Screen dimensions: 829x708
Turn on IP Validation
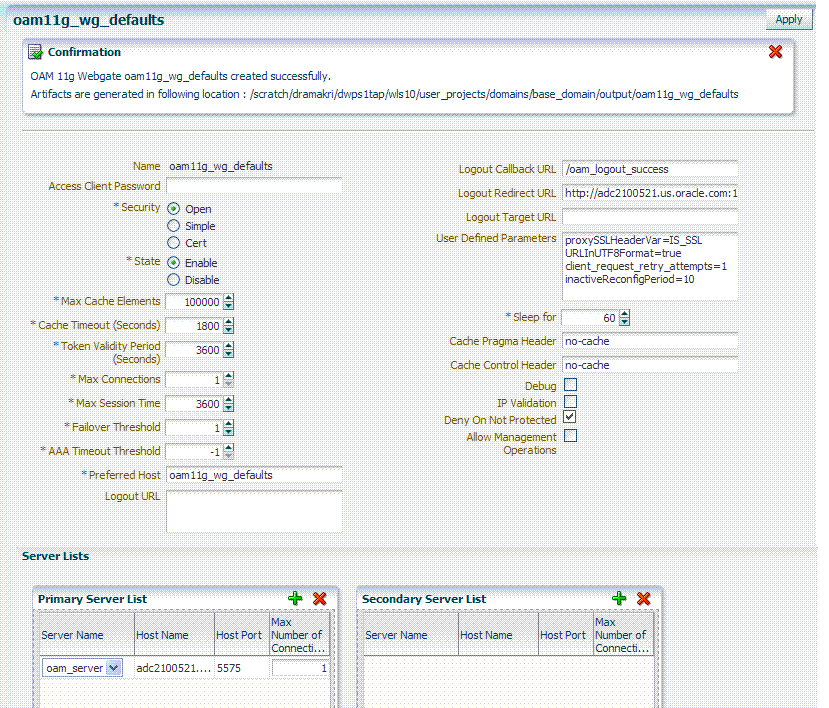point(570,401)
